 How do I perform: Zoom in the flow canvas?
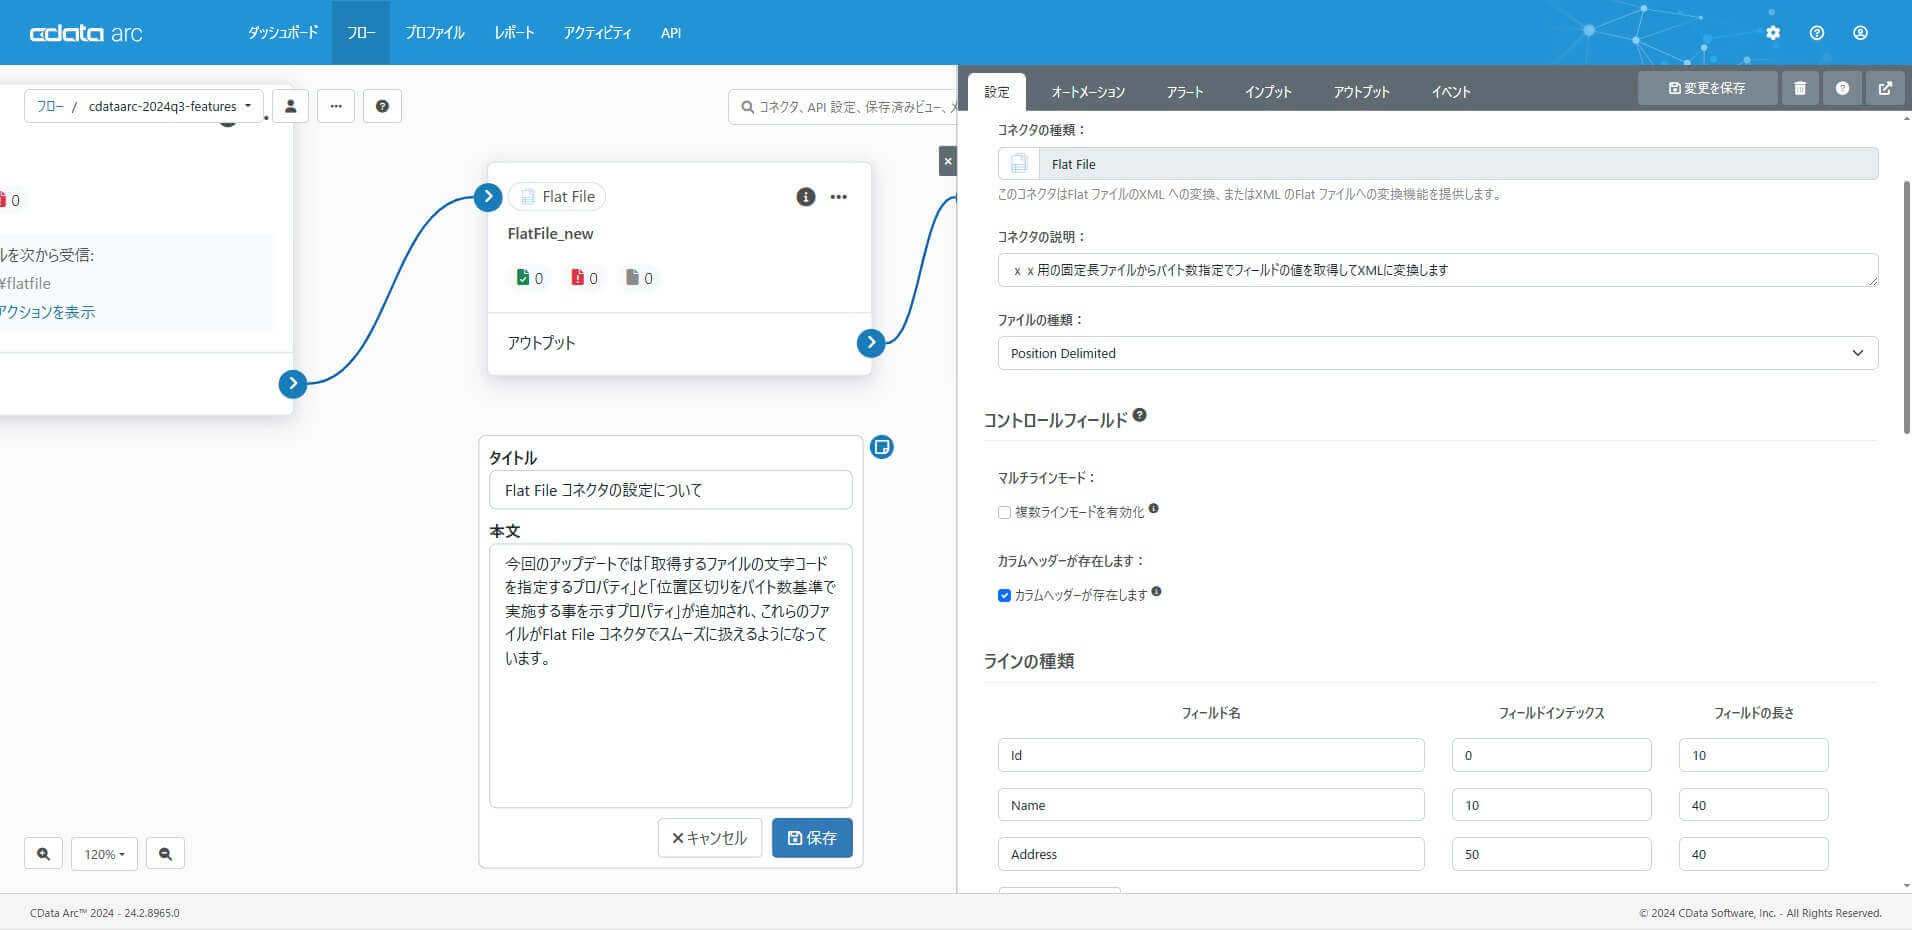pos(43,854)
